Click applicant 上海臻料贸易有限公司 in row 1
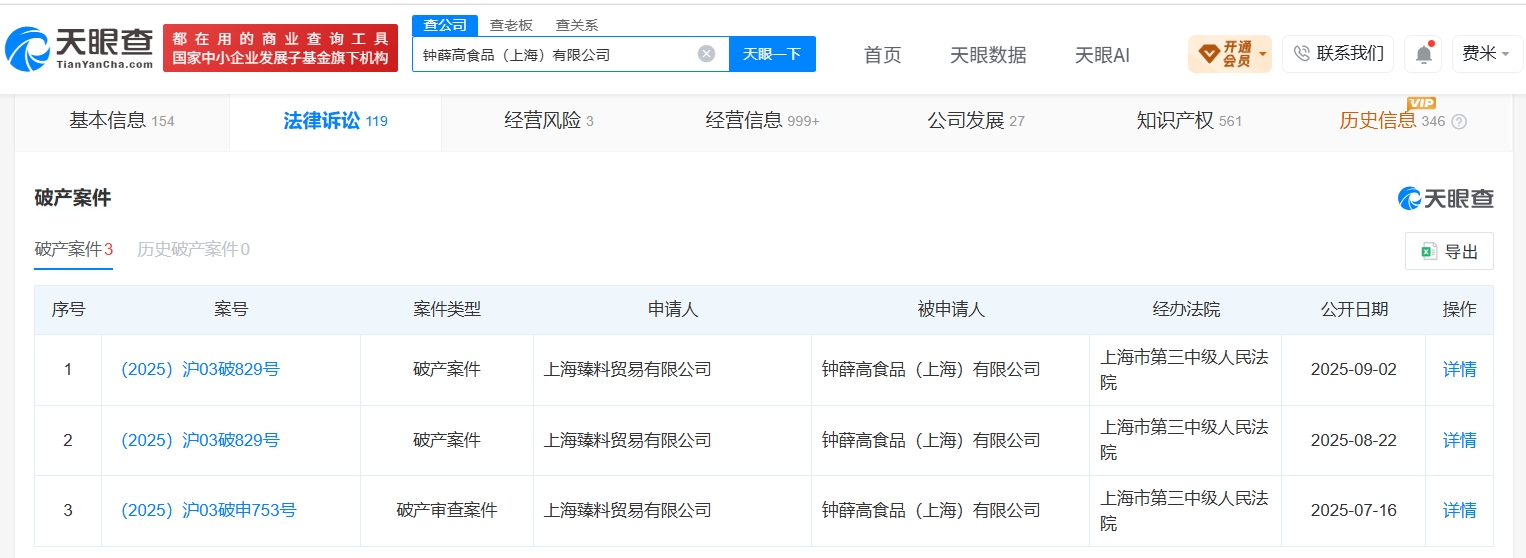 click(627, 370)
